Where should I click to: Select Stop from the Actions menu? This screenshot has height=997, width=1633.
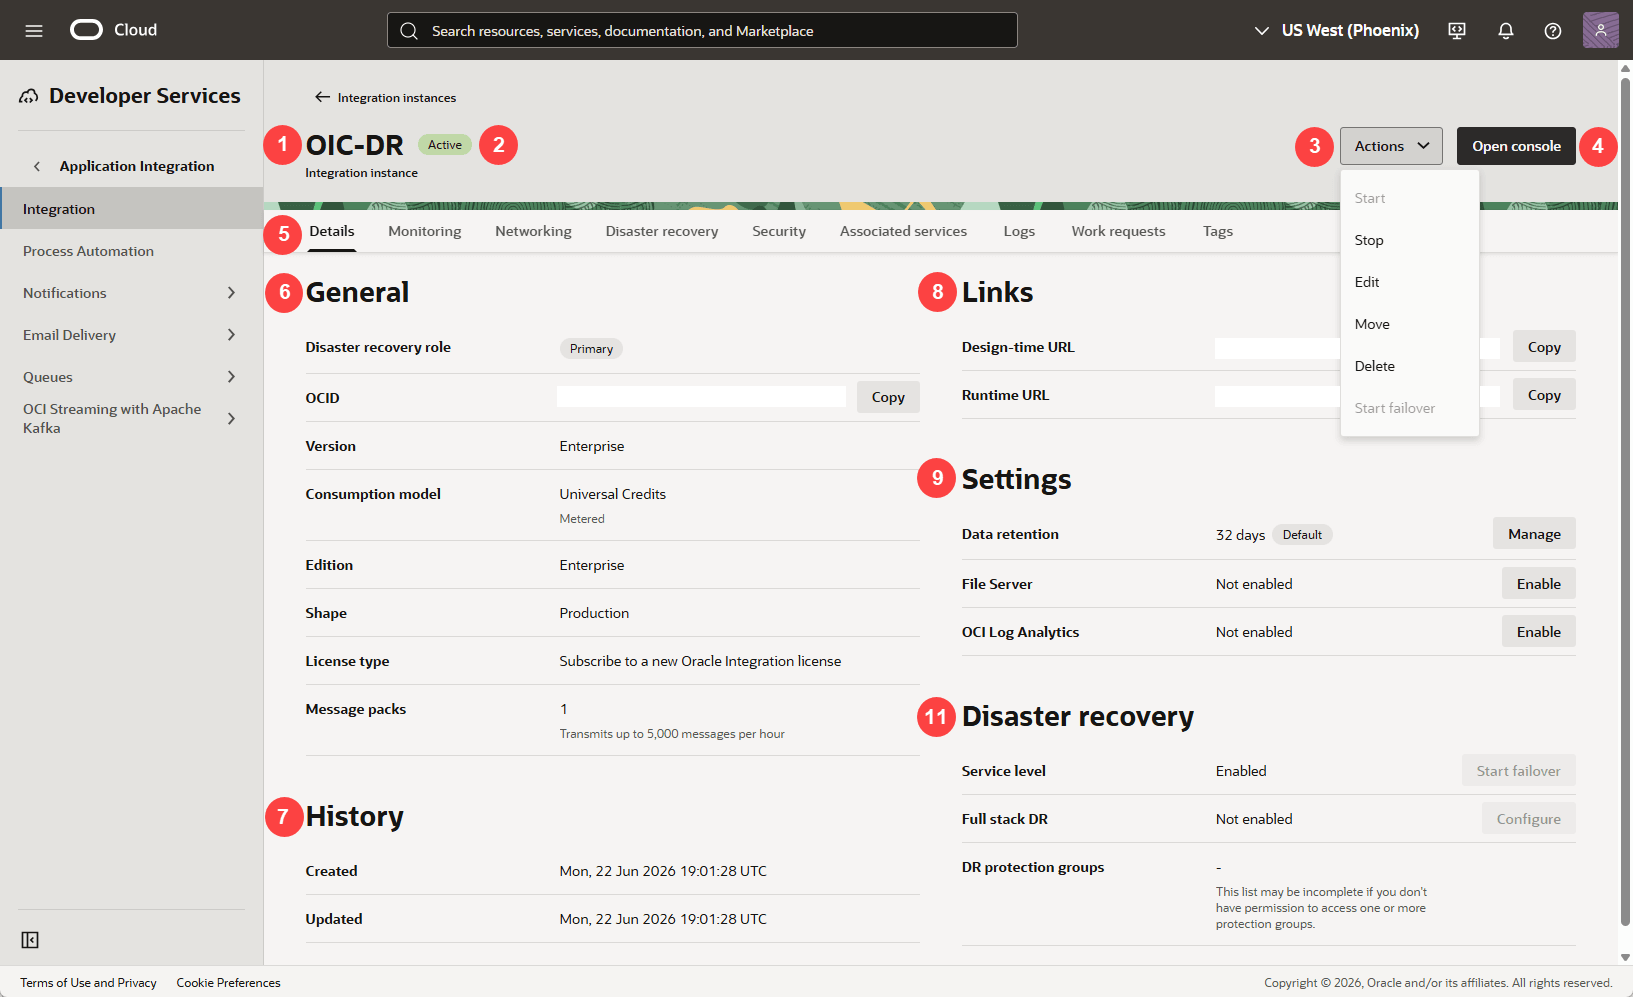coord(1409,240)
